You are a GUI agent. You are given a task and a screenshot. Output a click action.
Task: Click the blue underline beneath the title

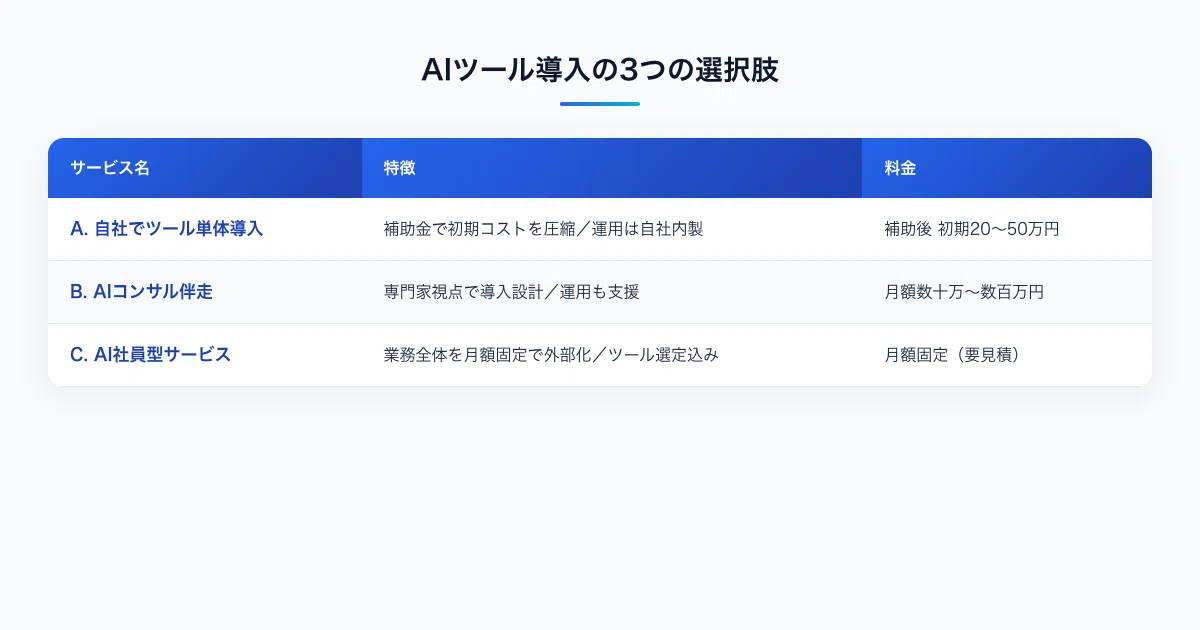point(600,104)
